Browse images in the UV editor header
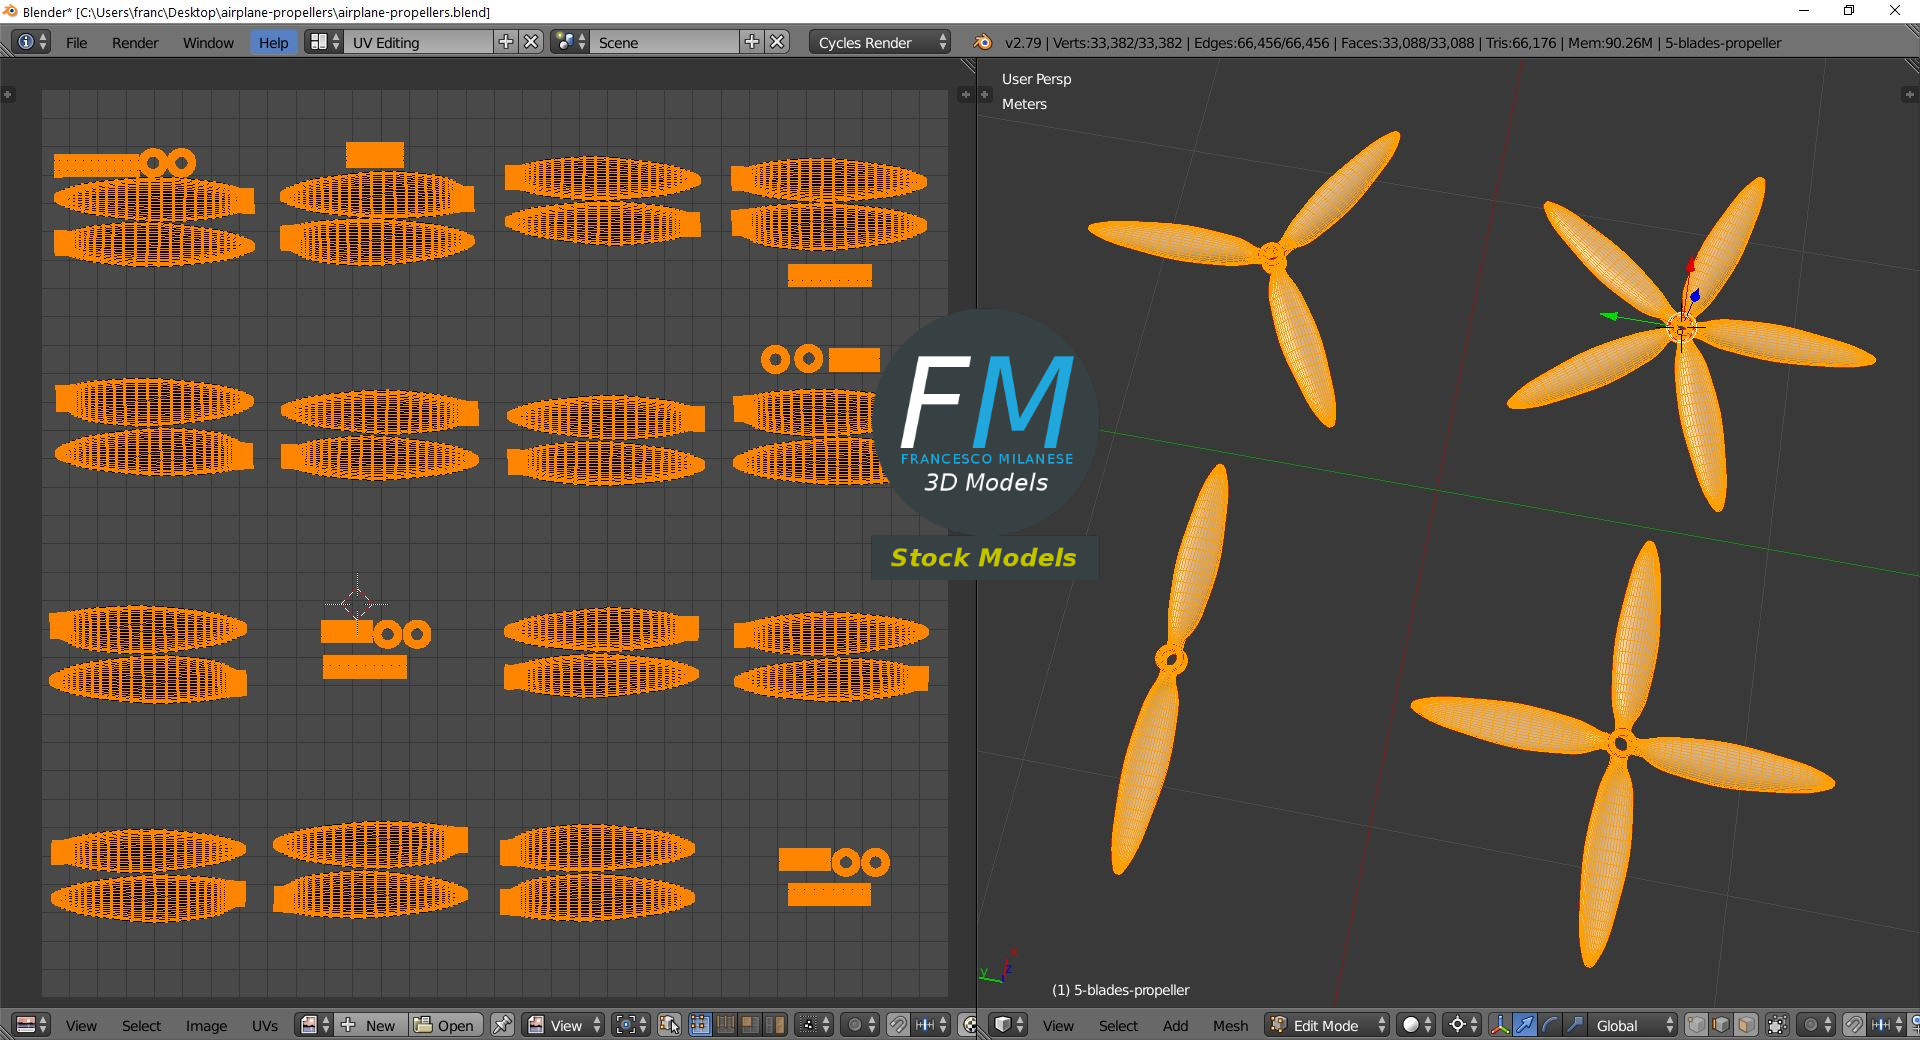 pos(315,1025)
